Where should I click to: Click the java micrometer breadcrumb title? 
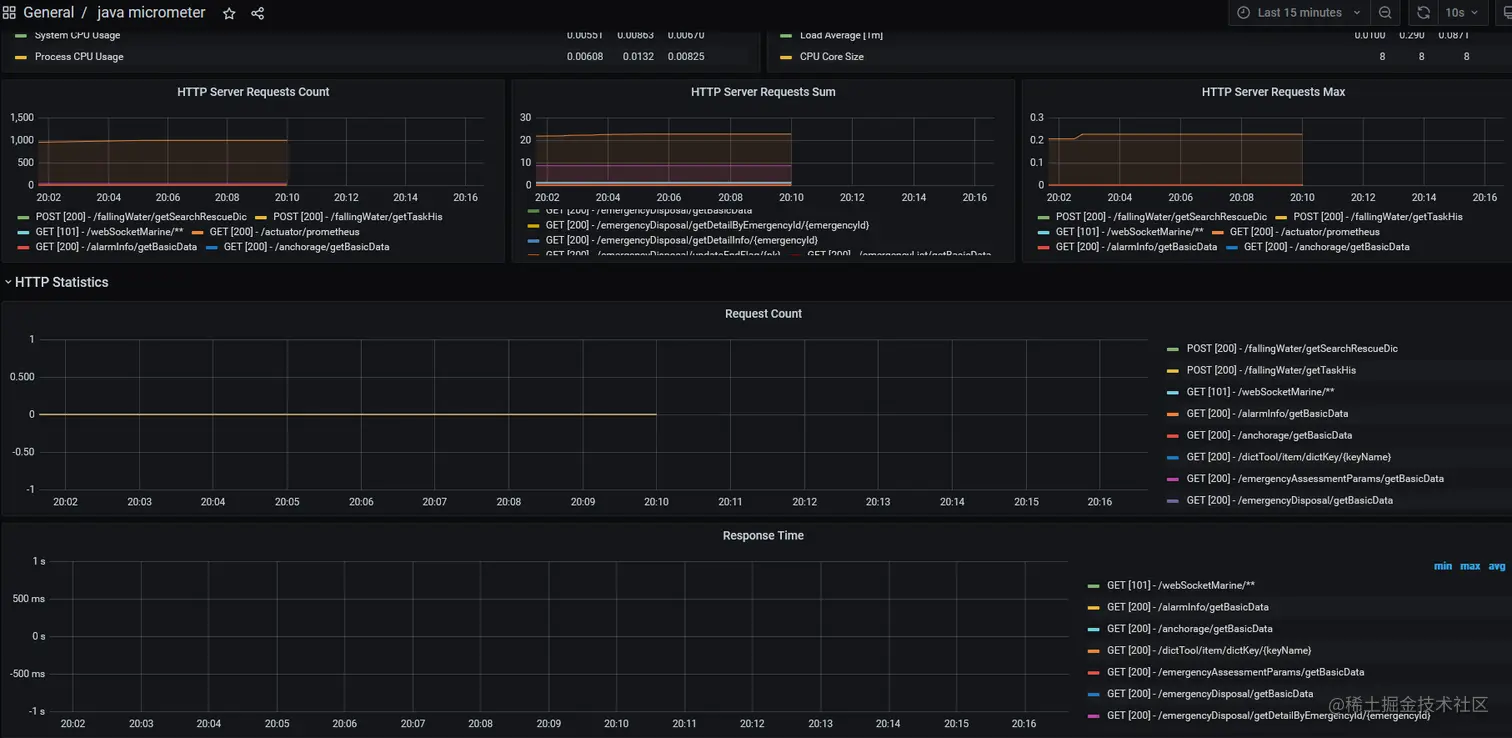(151, 13)
